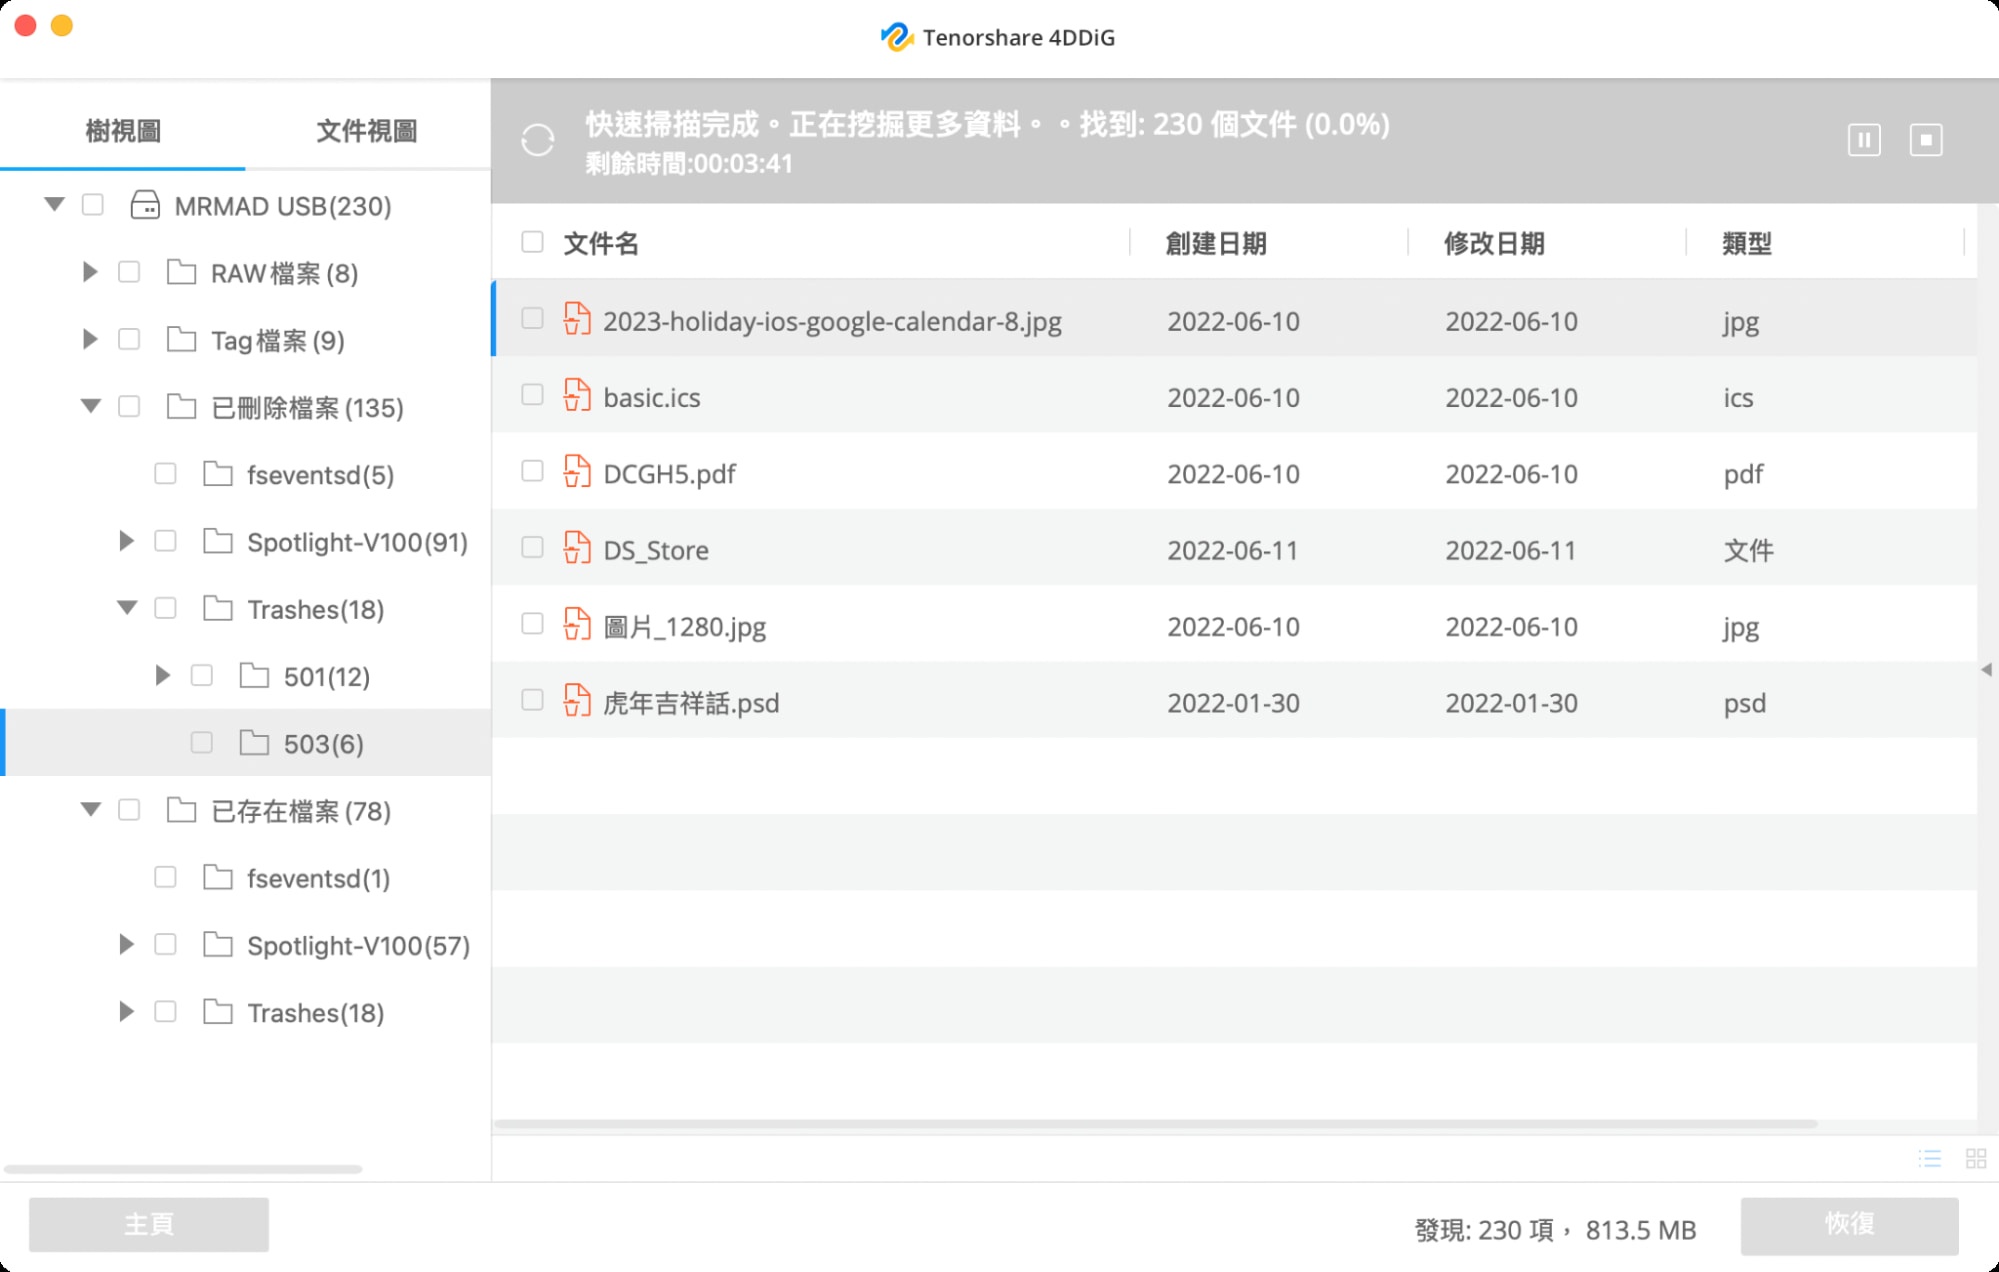This screenshot has width=1999, height=1272.
Task: Click the spinning scan progress icon
Action: (538, 140)
